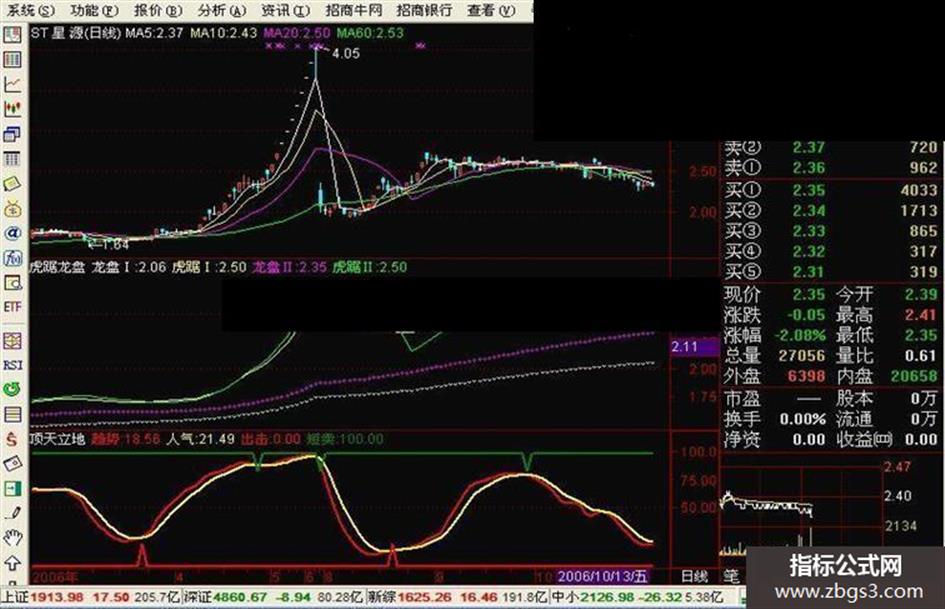Click the 新综 1625.26 index in status bar

pyautogui.click(x=410, y=598)
